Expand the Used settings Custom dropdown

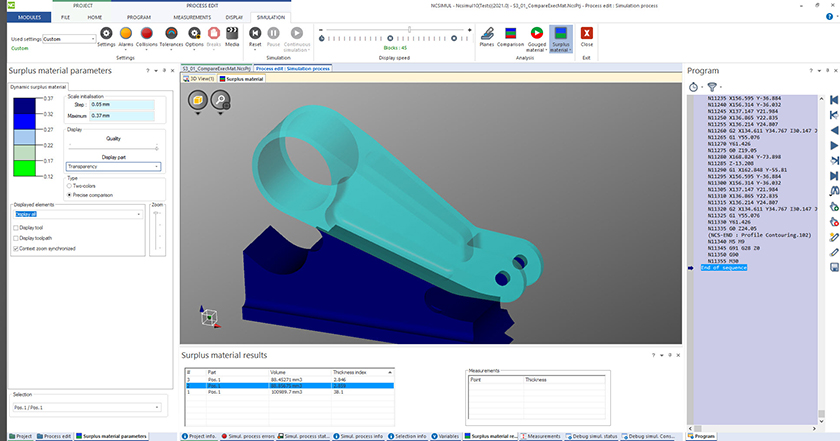pyautogui.click(x=70, y=39)
